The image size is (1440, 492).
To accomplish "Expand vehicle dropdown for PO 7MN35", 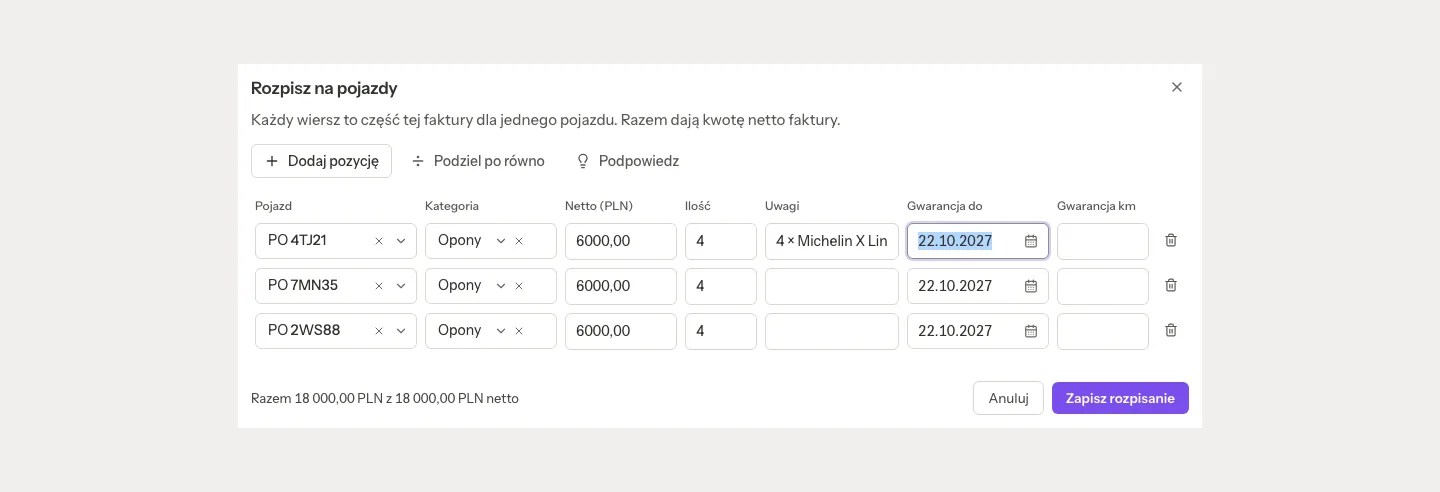I will coord(401,286).
